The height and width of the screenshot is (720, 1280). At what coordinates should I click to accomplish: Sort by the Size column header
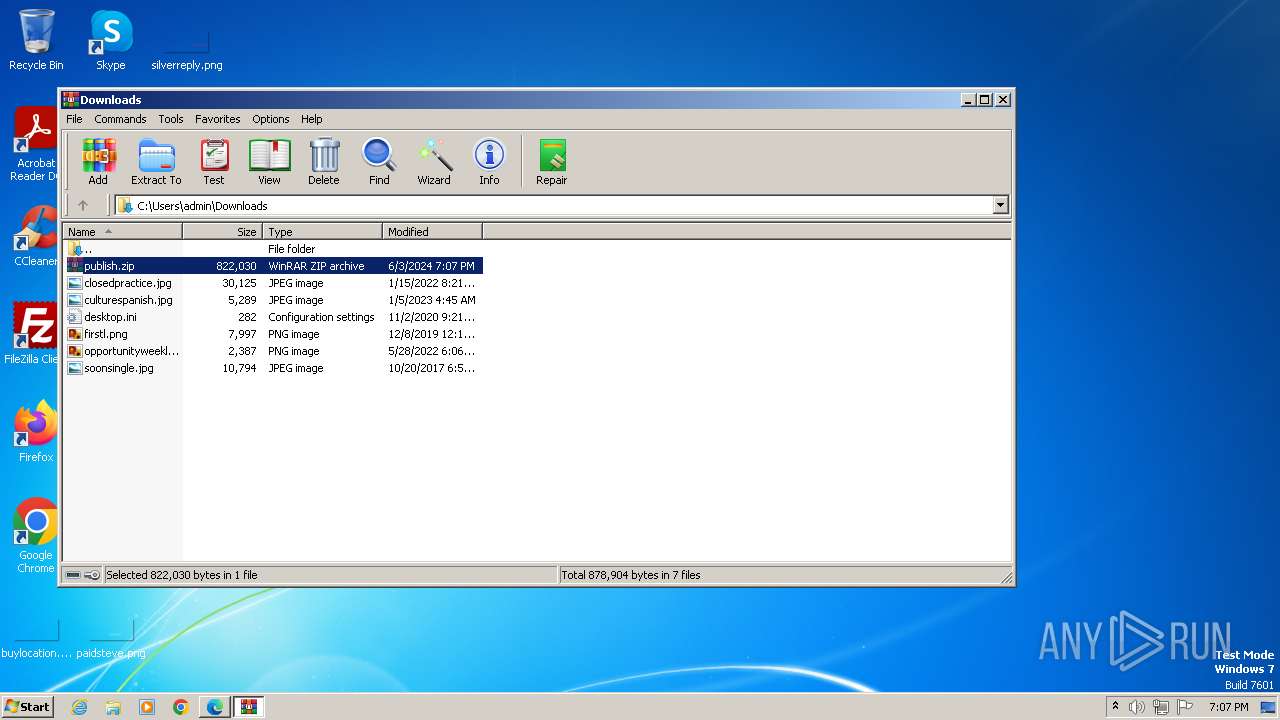pyautogui.click(x=222, y=232)
